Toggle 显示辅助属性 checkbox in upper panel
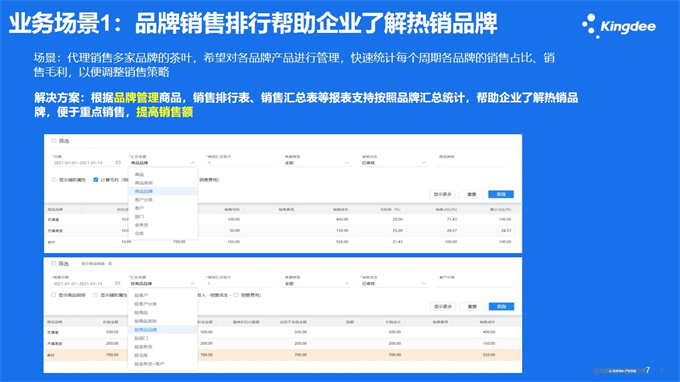This screenshot has height=382, width=680. 54,180
